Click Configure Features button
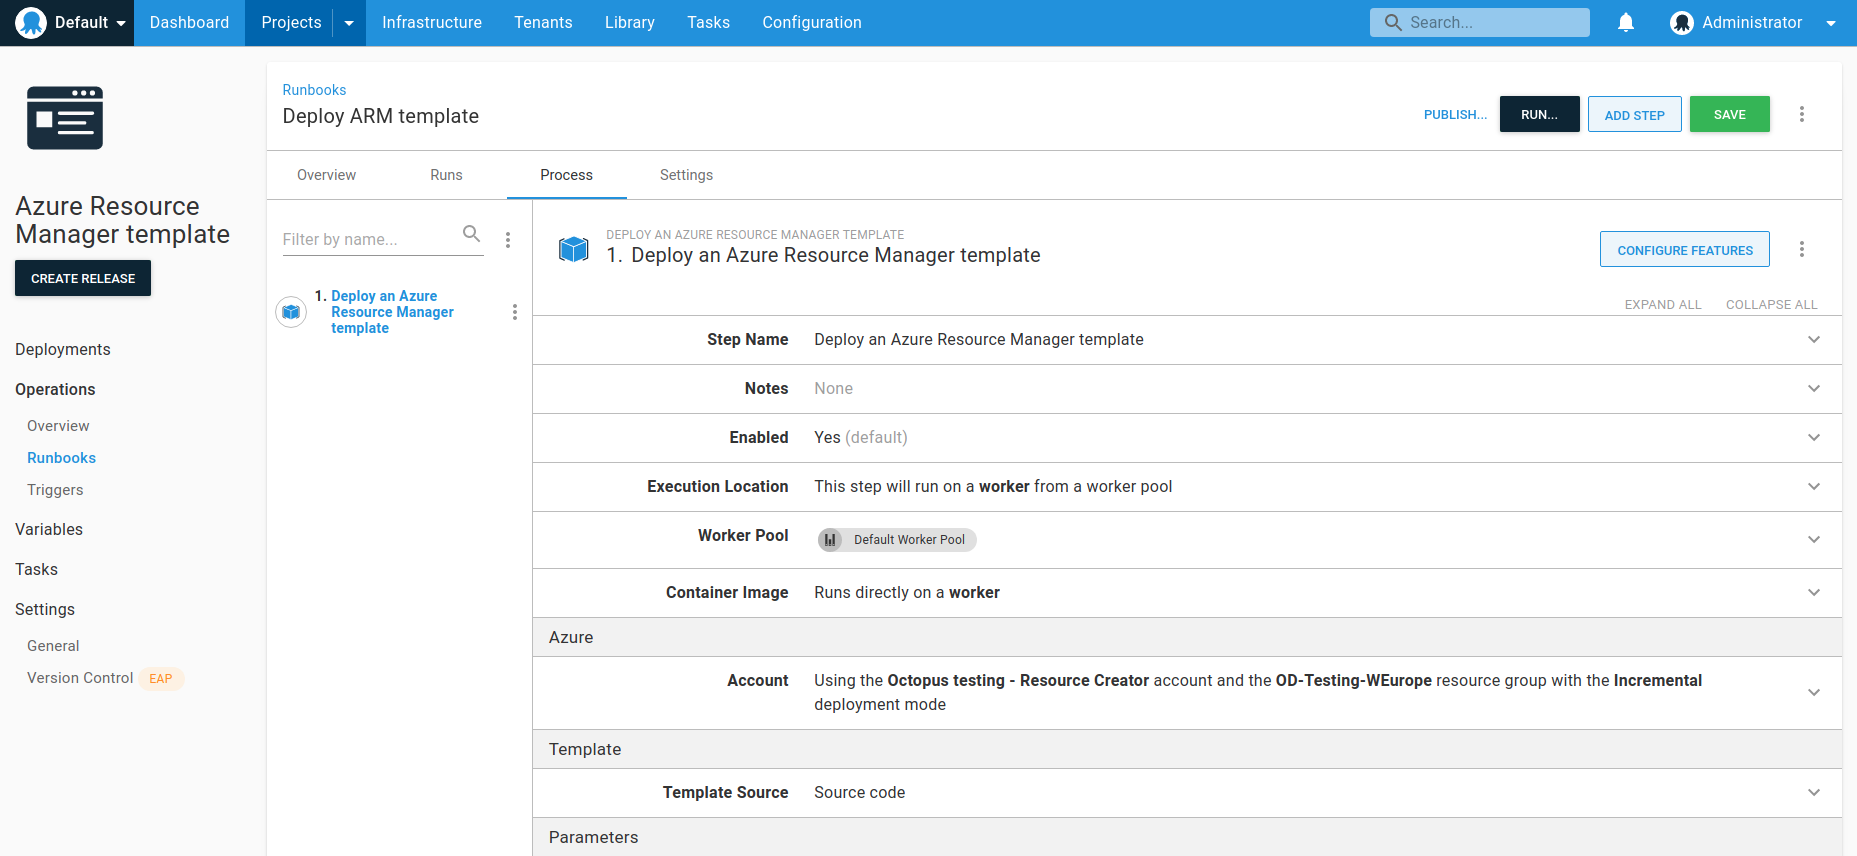Viewport: 1857px width, 856px height. click(1685, 249)
